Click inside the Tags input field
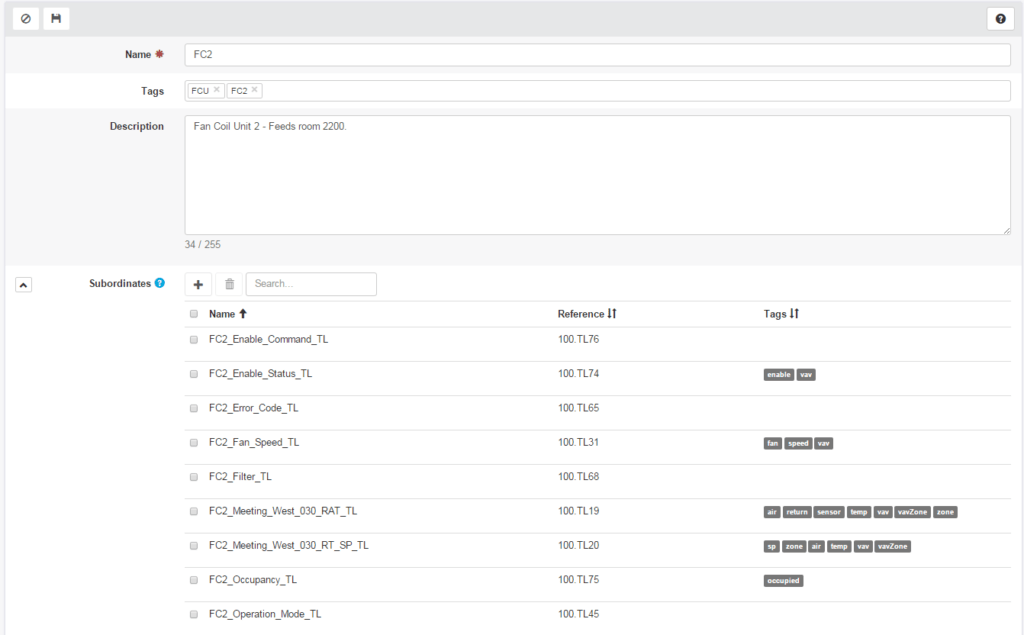1024x635 pixels. tap(598, 91)
